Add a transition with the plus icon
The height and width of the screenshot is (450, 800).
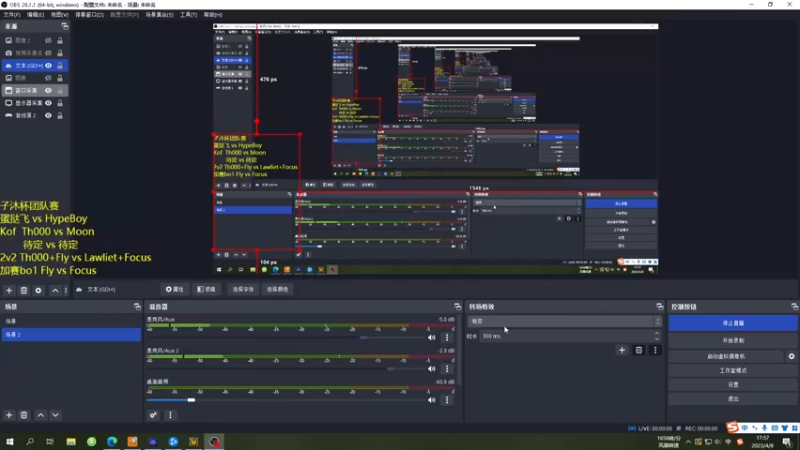621,350
